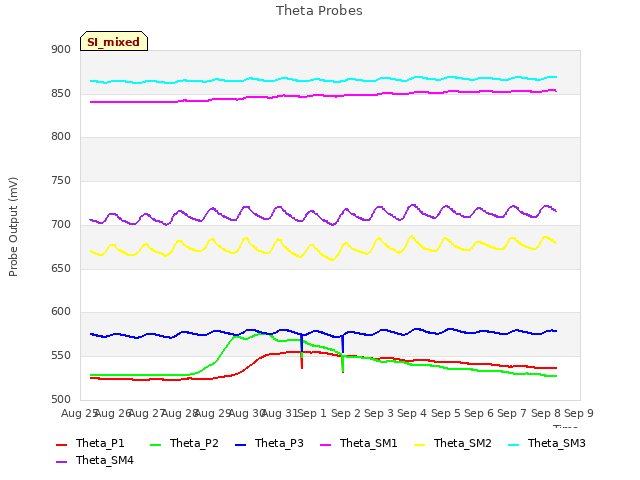Click the yellow Theta_SM2 wavy line
640x480 pixels.
coord(322,250)
